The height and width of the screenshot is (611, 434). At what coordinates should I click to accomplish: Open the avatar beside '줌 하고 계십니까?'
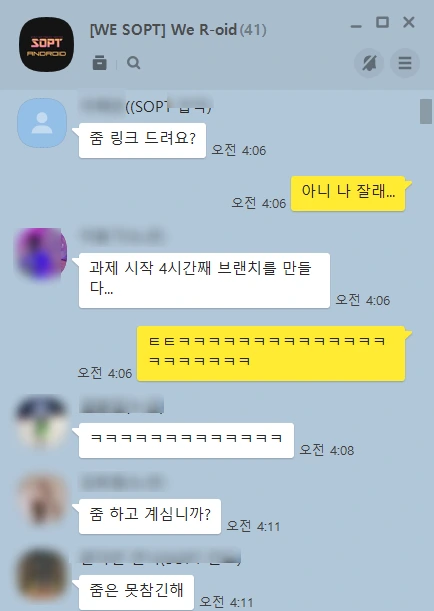(x=42, y=499)
